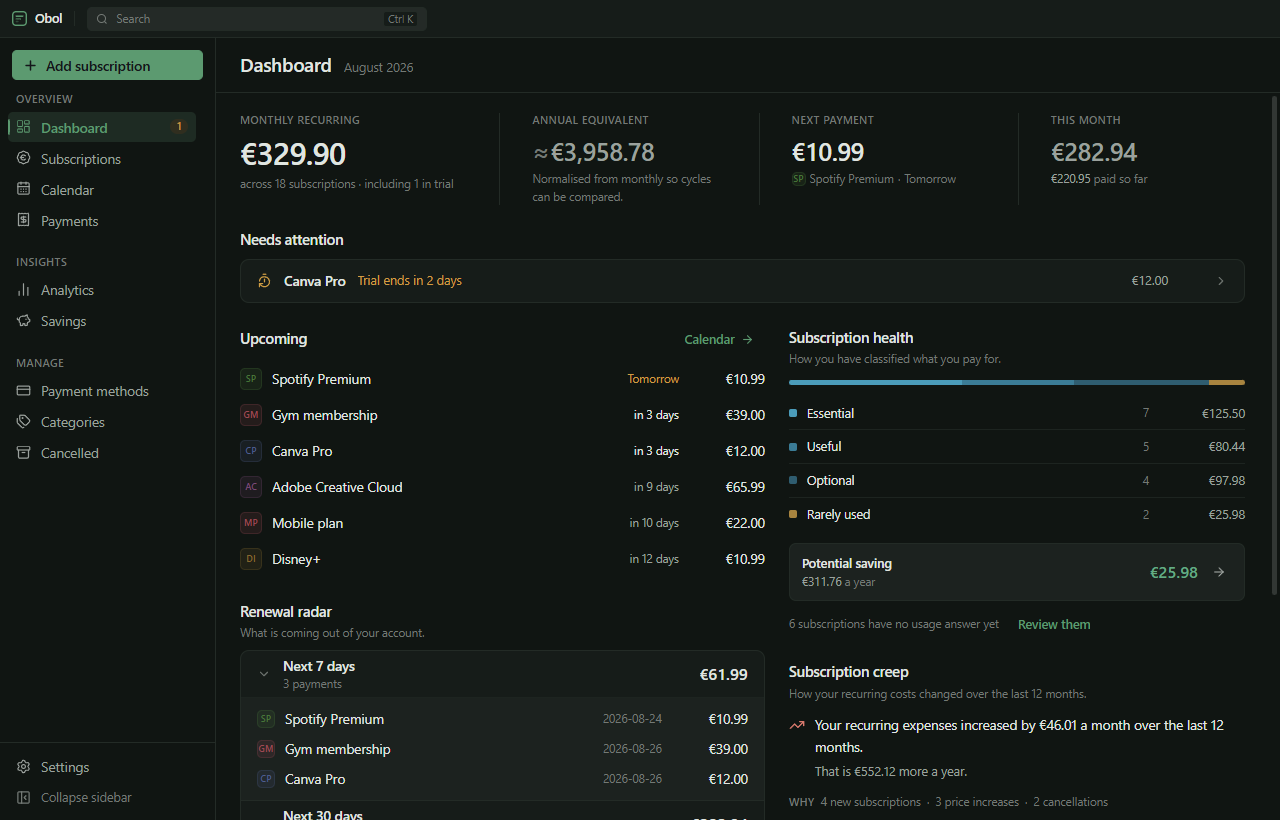1280x820 pixels.
Task: Click the SP badge beside Next payment
Action: pos(798,179)
